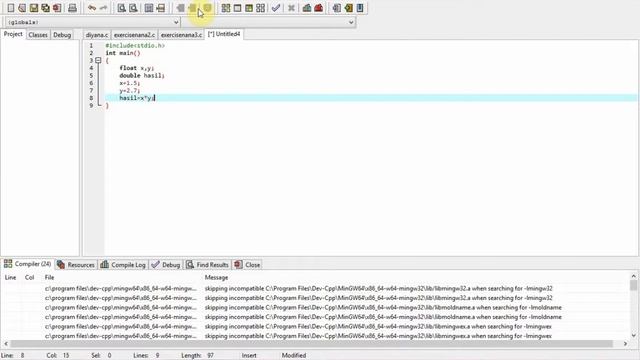Click the 'int main()' code line
The width and height of the screenshot is (640, 360).
pos(123,53)
